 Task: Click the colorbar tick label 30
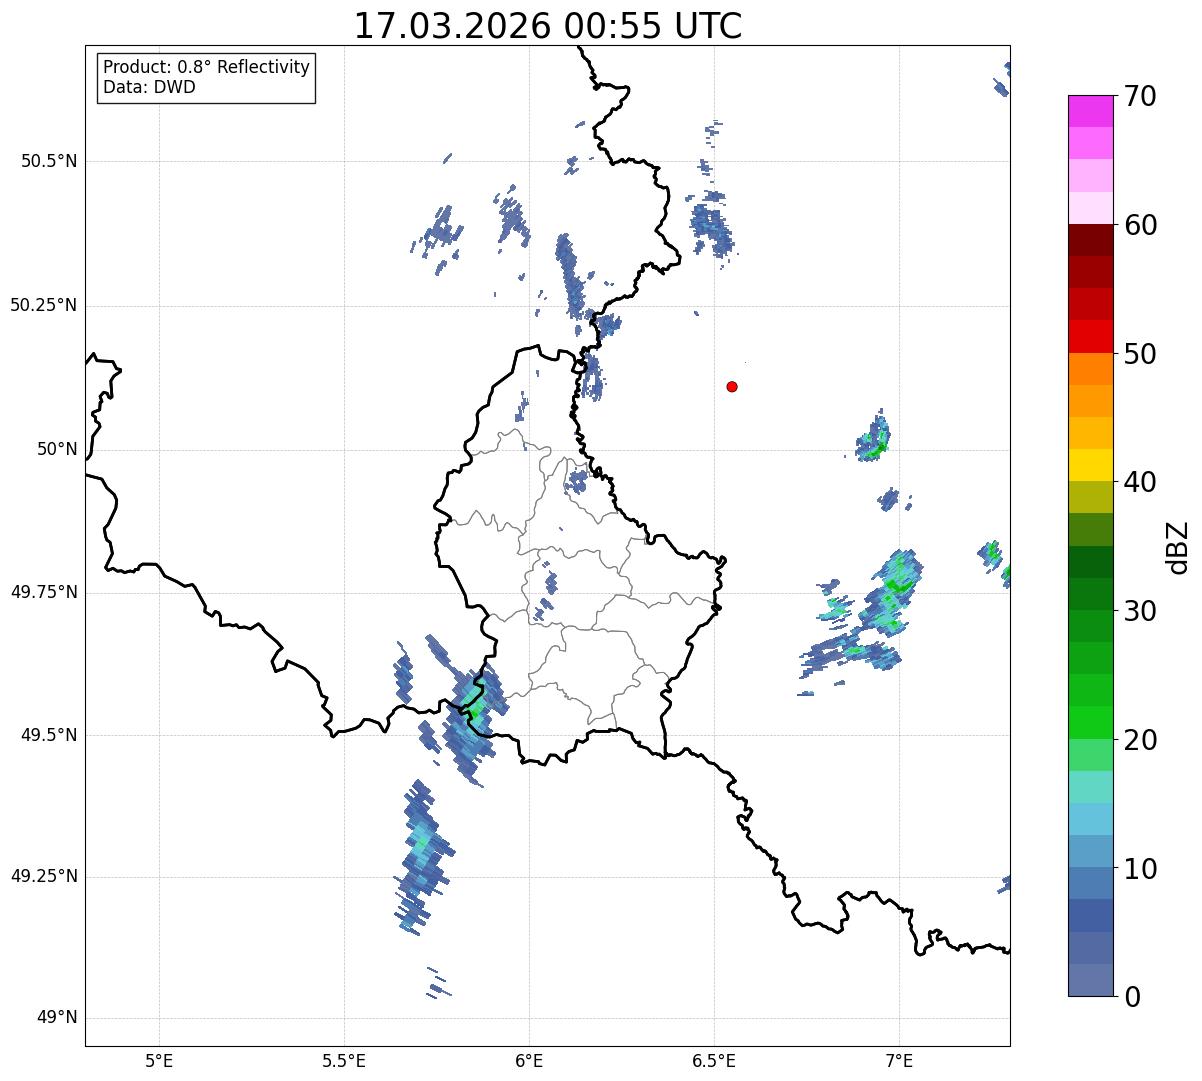[x=1140, y=610]
